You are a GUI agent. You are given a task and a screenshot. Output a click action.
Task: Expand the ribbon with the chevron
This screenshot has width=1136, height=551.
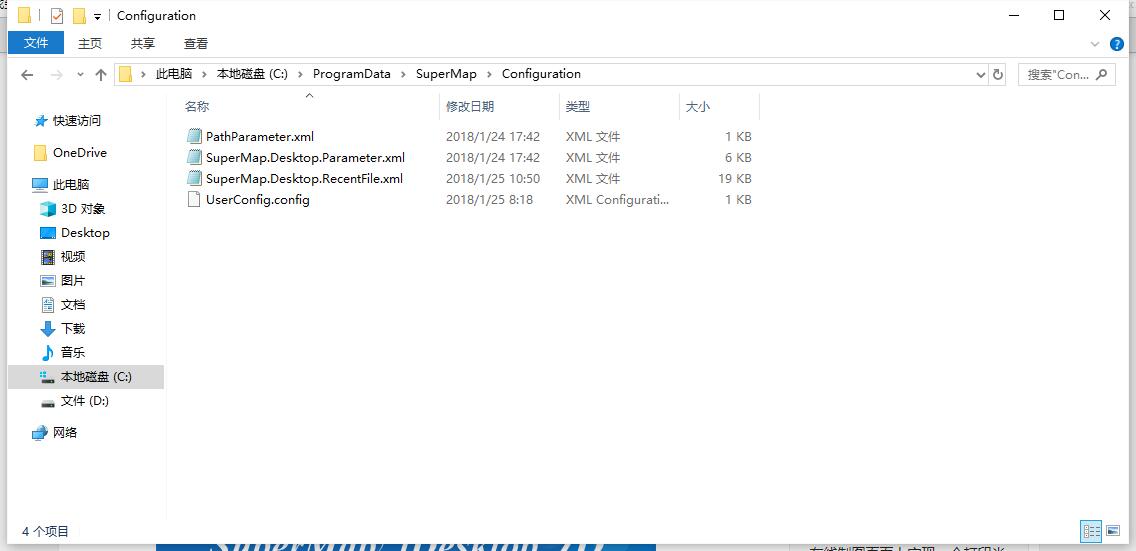point(1095,43)
